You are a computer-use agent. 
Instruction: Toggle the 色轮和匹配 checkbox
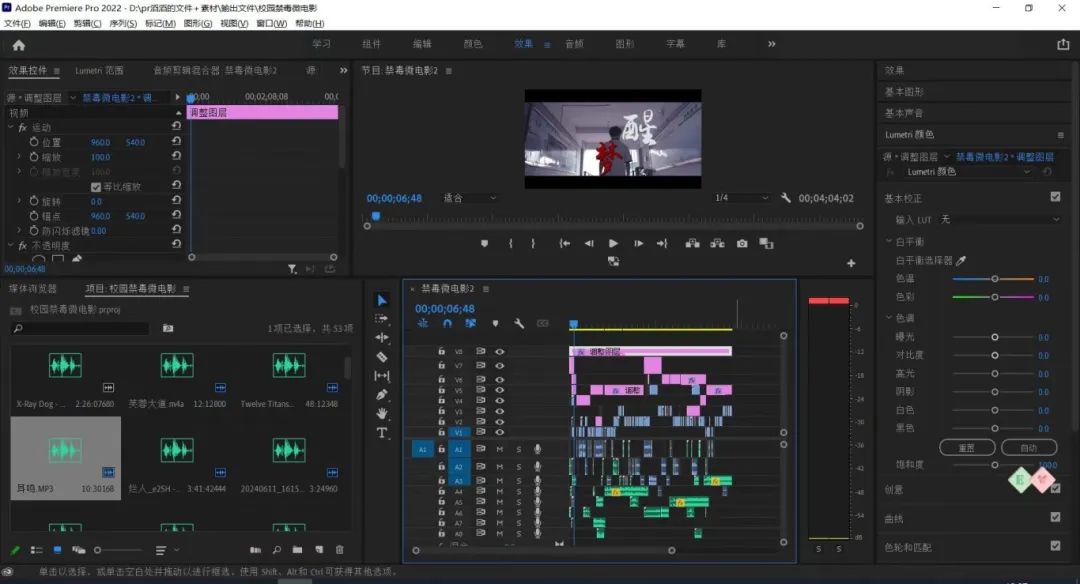coord(1055,545)
